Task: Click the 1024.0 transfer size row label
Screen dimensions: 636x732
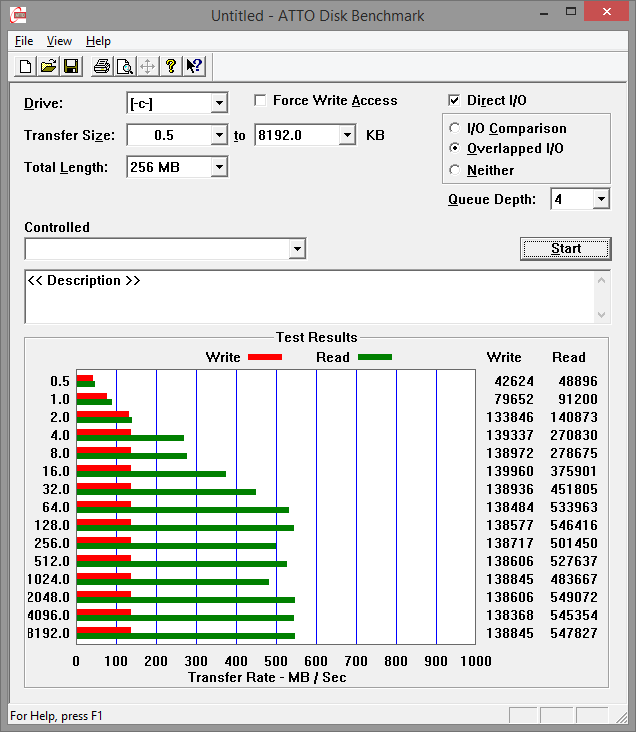Action: (48, 579)
